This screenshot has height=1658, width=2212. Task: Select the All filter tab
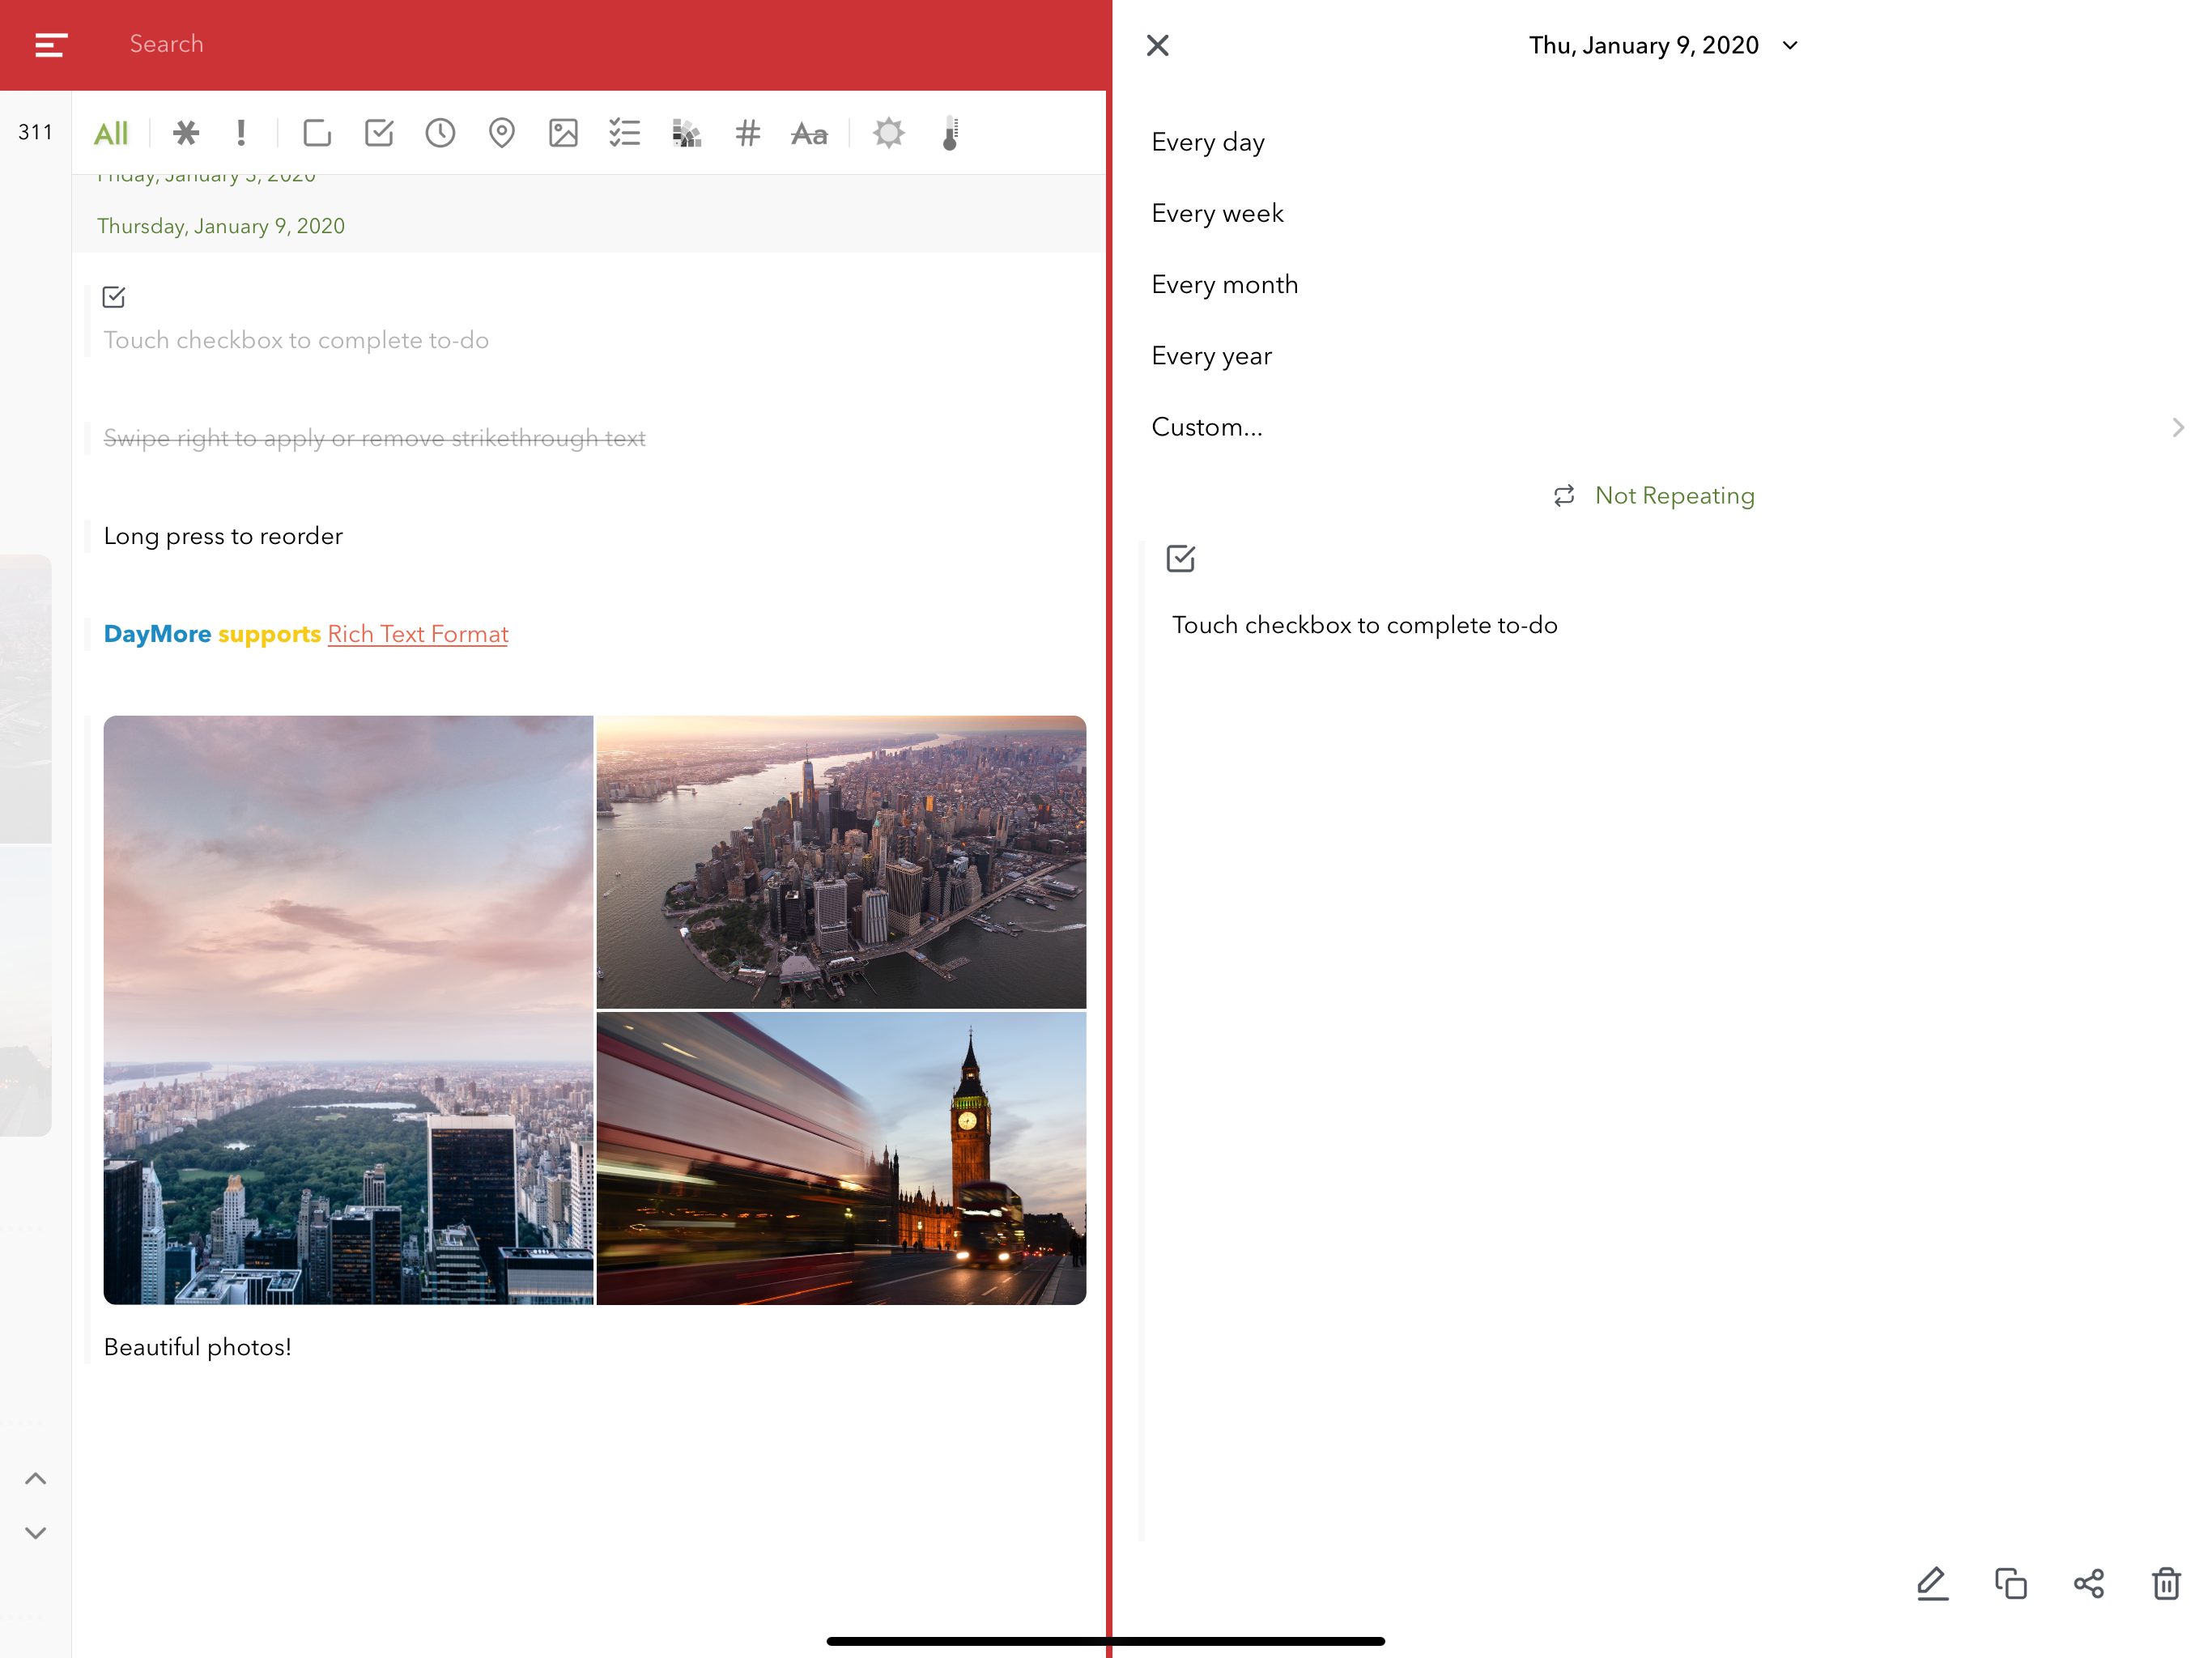pyautogui.click(x=111, y=133)
